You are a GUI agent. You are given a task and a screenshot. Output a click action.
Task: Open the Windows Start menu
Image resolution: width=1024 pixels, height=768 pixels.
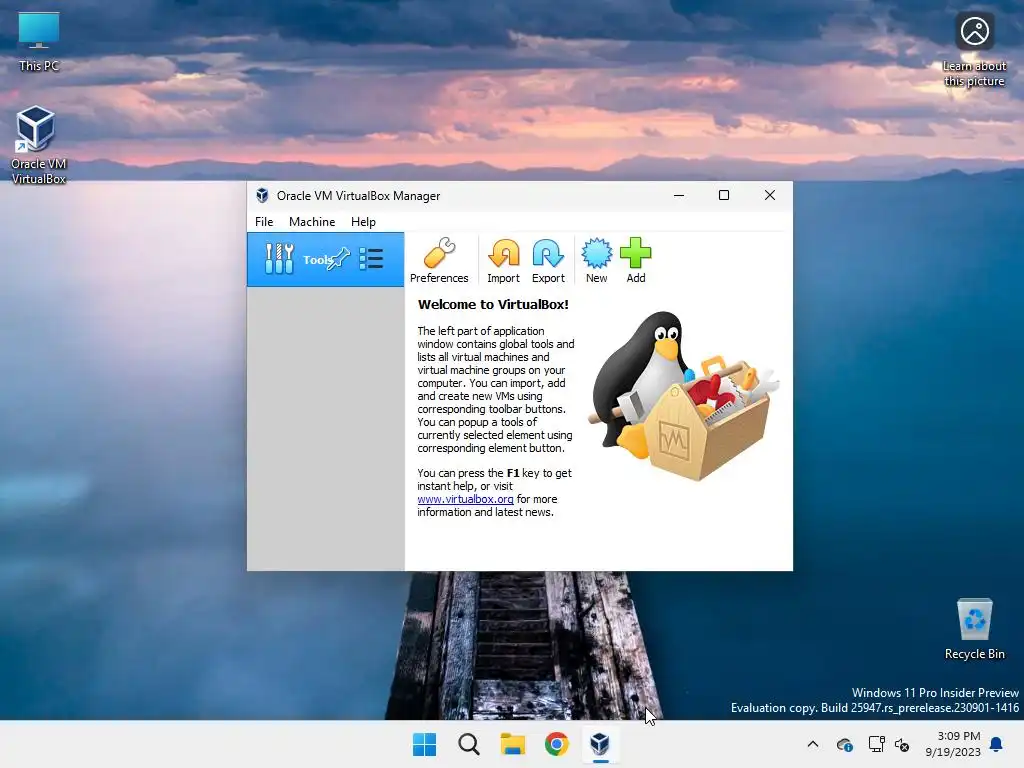[x=424, y=744]
